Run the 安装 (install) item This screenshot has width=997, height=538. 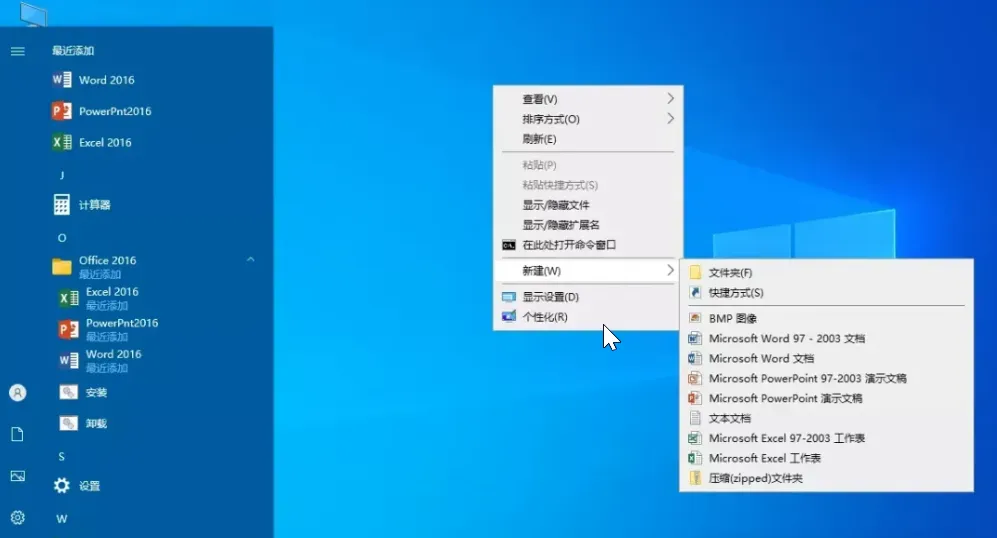83,392
